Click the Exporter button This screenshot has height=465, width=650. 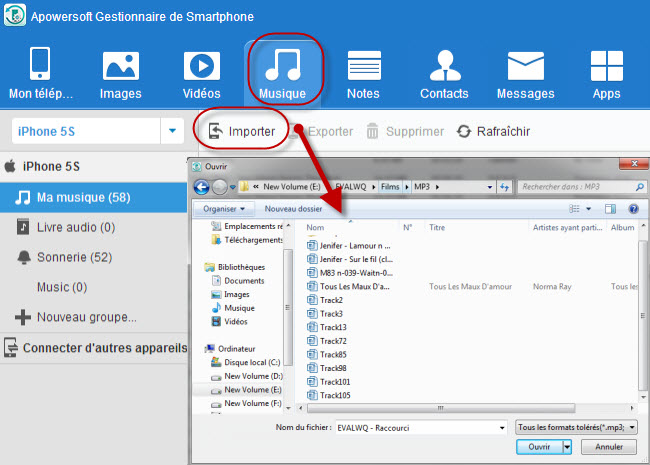[x=323, y=131]
